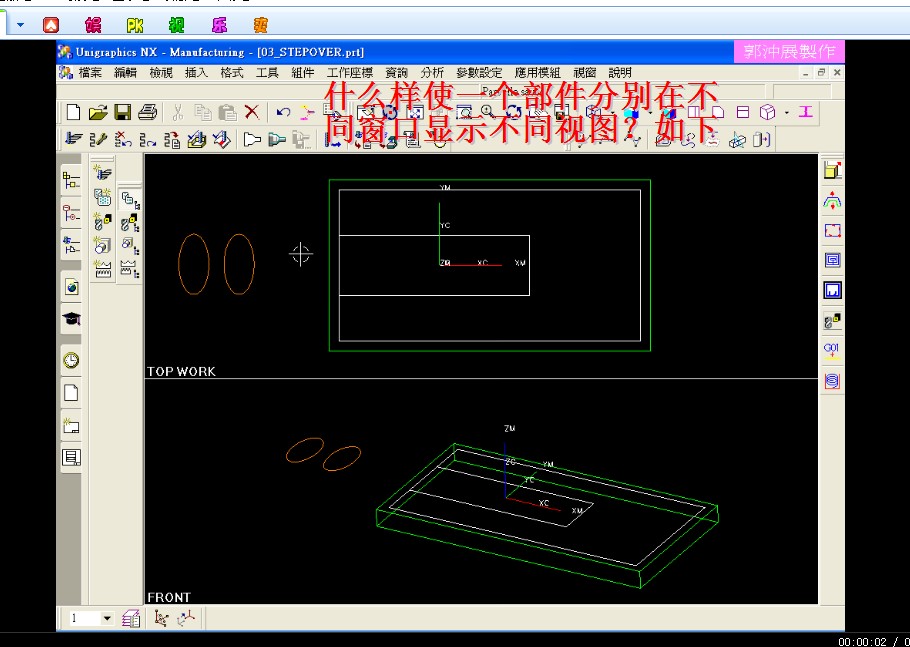The width and height of the screenshot is (910, 647).
Task: Click the Print icon
Action: tap(147, 112)
